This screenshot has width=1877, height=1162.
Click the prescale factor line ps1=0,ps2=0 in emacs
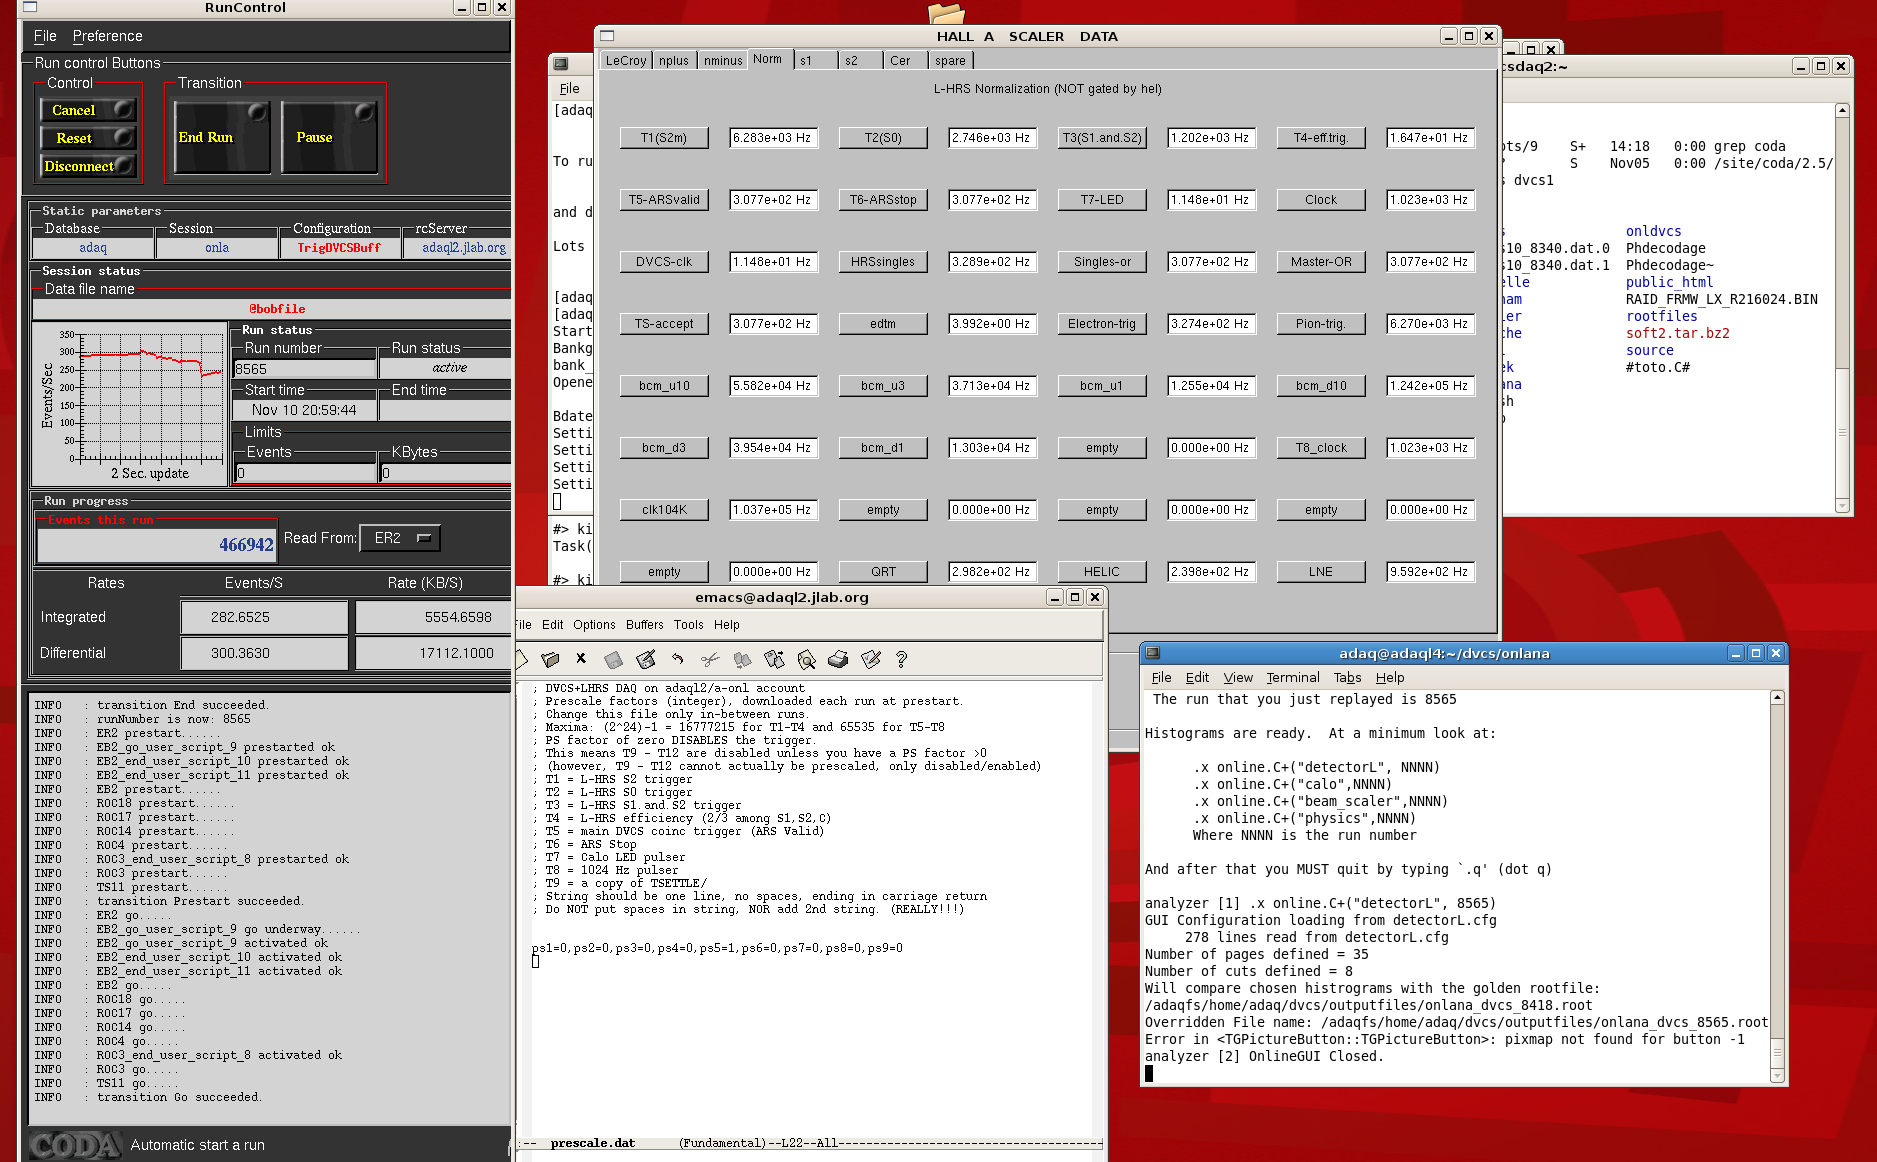[717, 948]
